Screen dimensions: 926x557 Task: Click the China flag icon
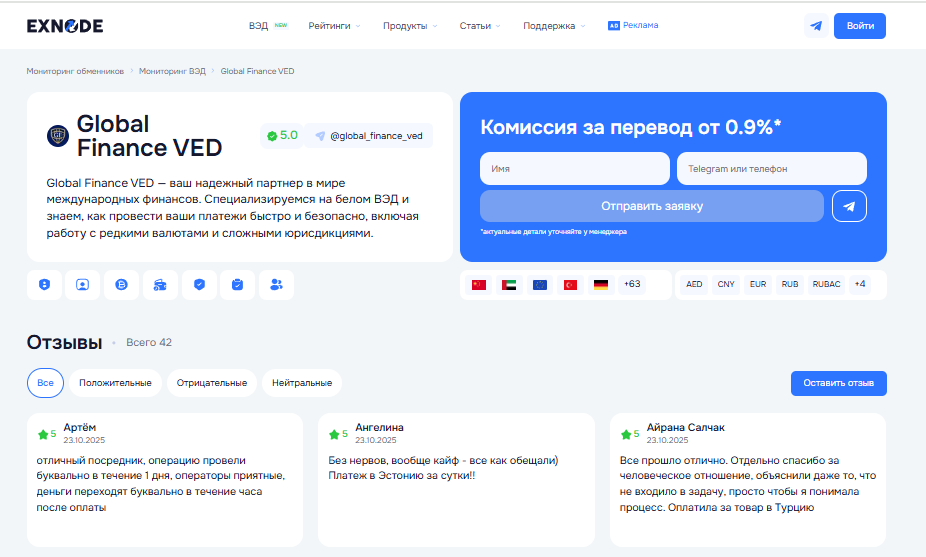click(479, 285)
